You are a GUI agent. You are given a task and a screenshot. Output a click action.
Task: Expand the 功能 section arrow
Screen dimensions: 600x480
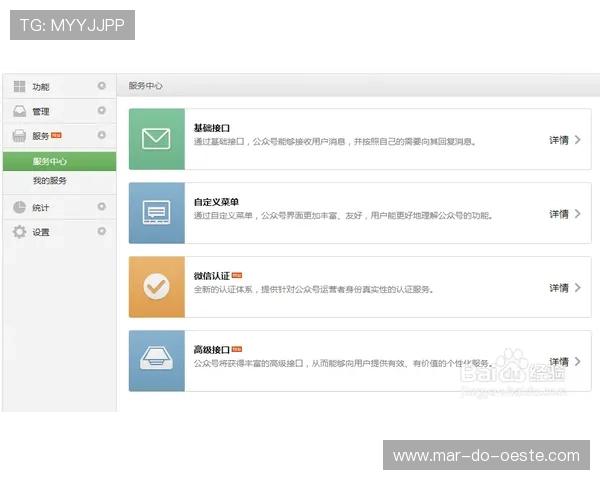coord(101,85)
